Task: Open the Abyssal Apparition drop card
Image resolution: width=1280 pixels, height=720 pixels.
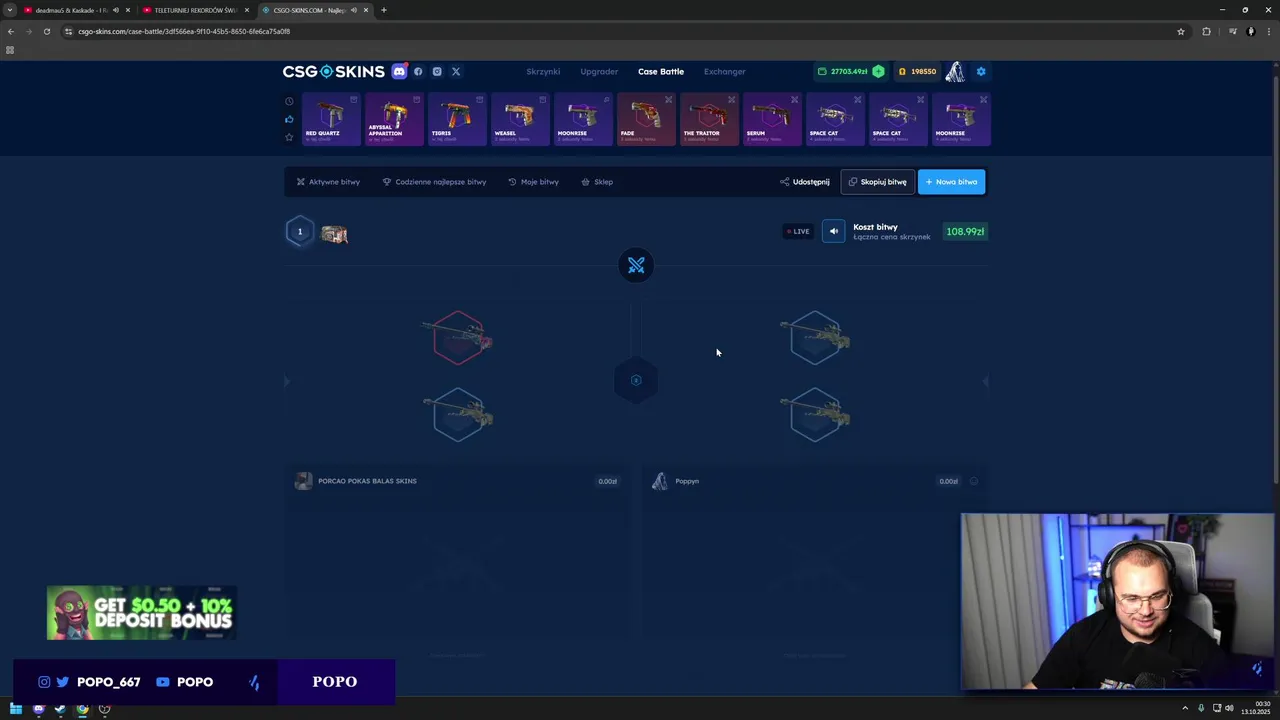Action: click(x=394, y=119)
